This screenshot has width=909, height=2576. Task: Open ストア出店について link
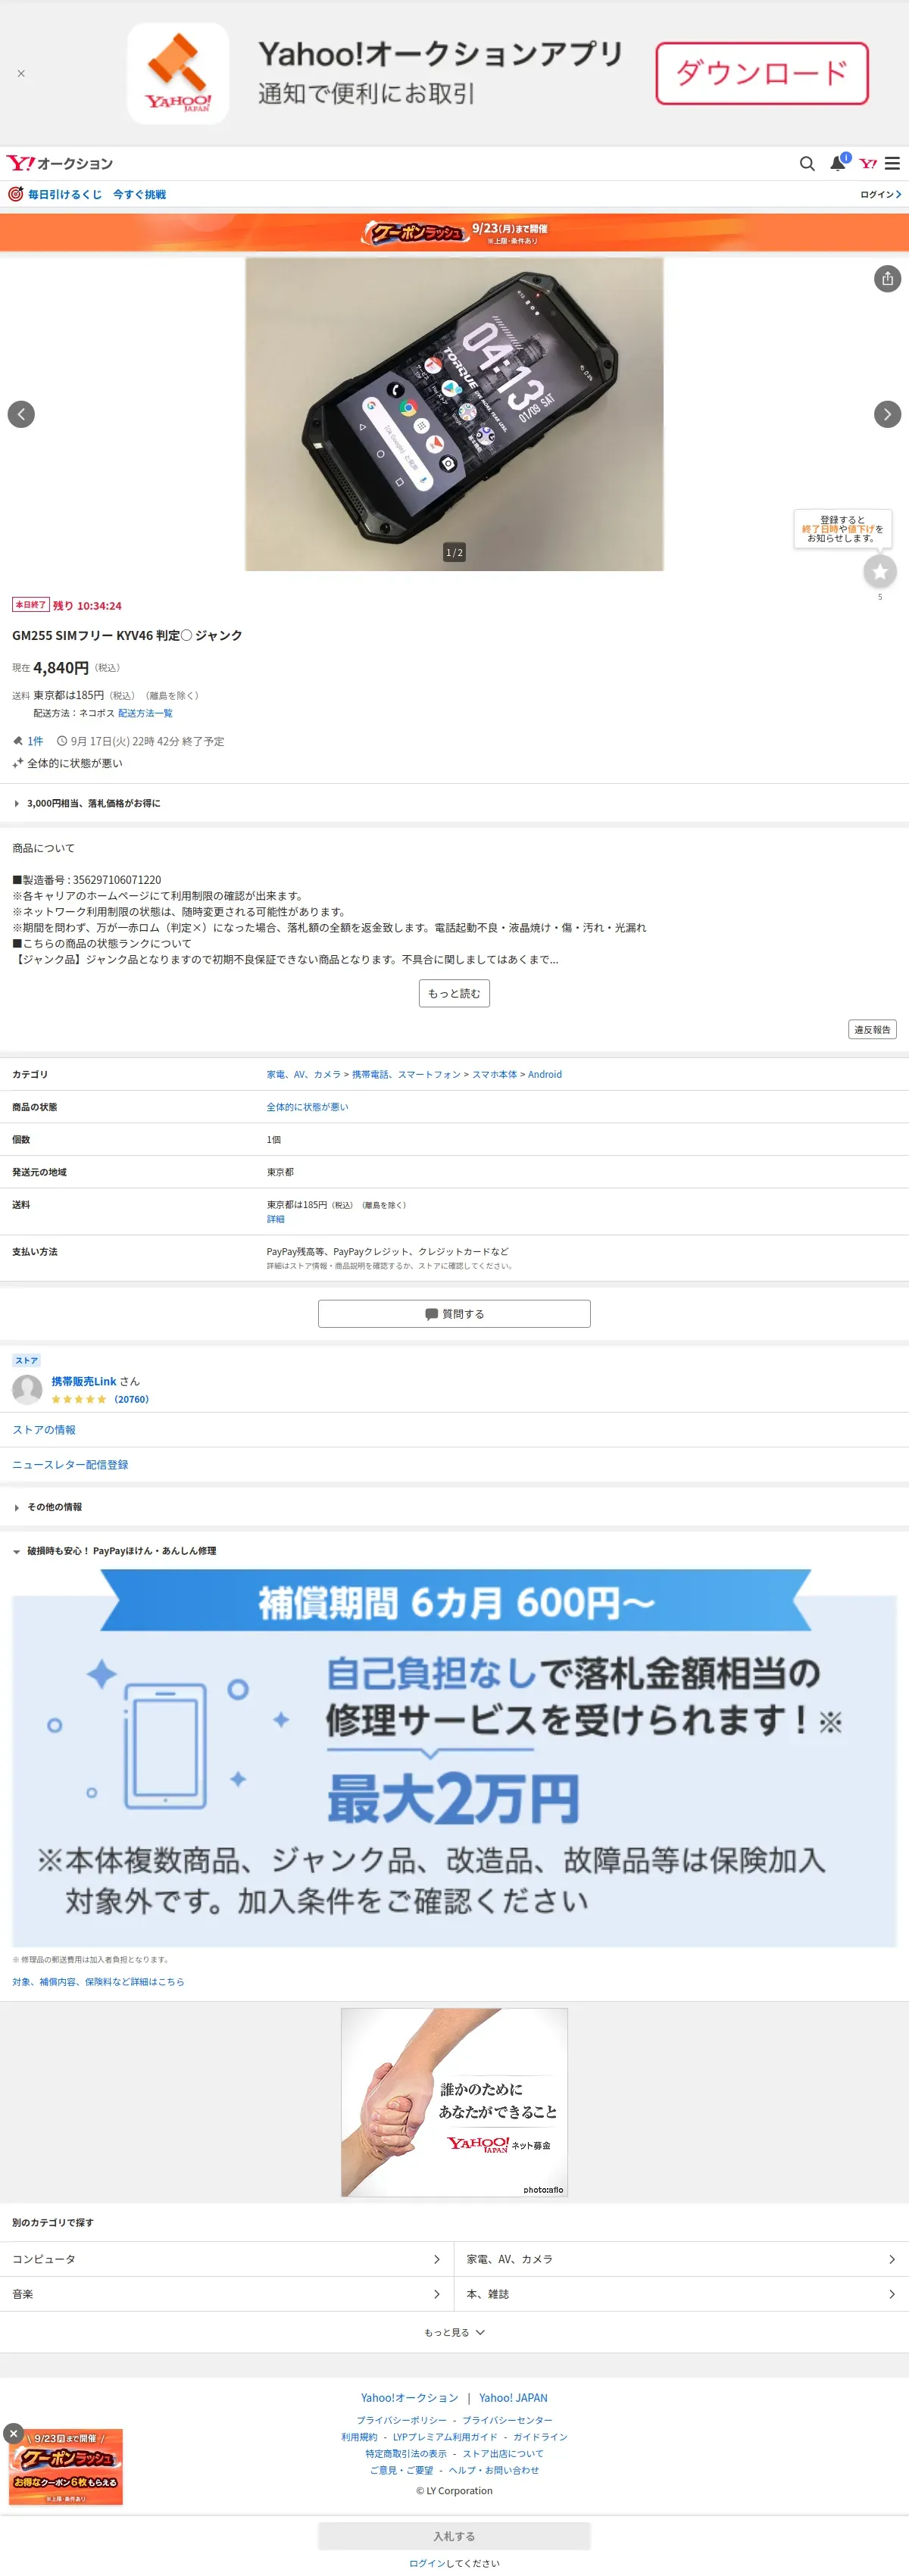pos(503,2453)
